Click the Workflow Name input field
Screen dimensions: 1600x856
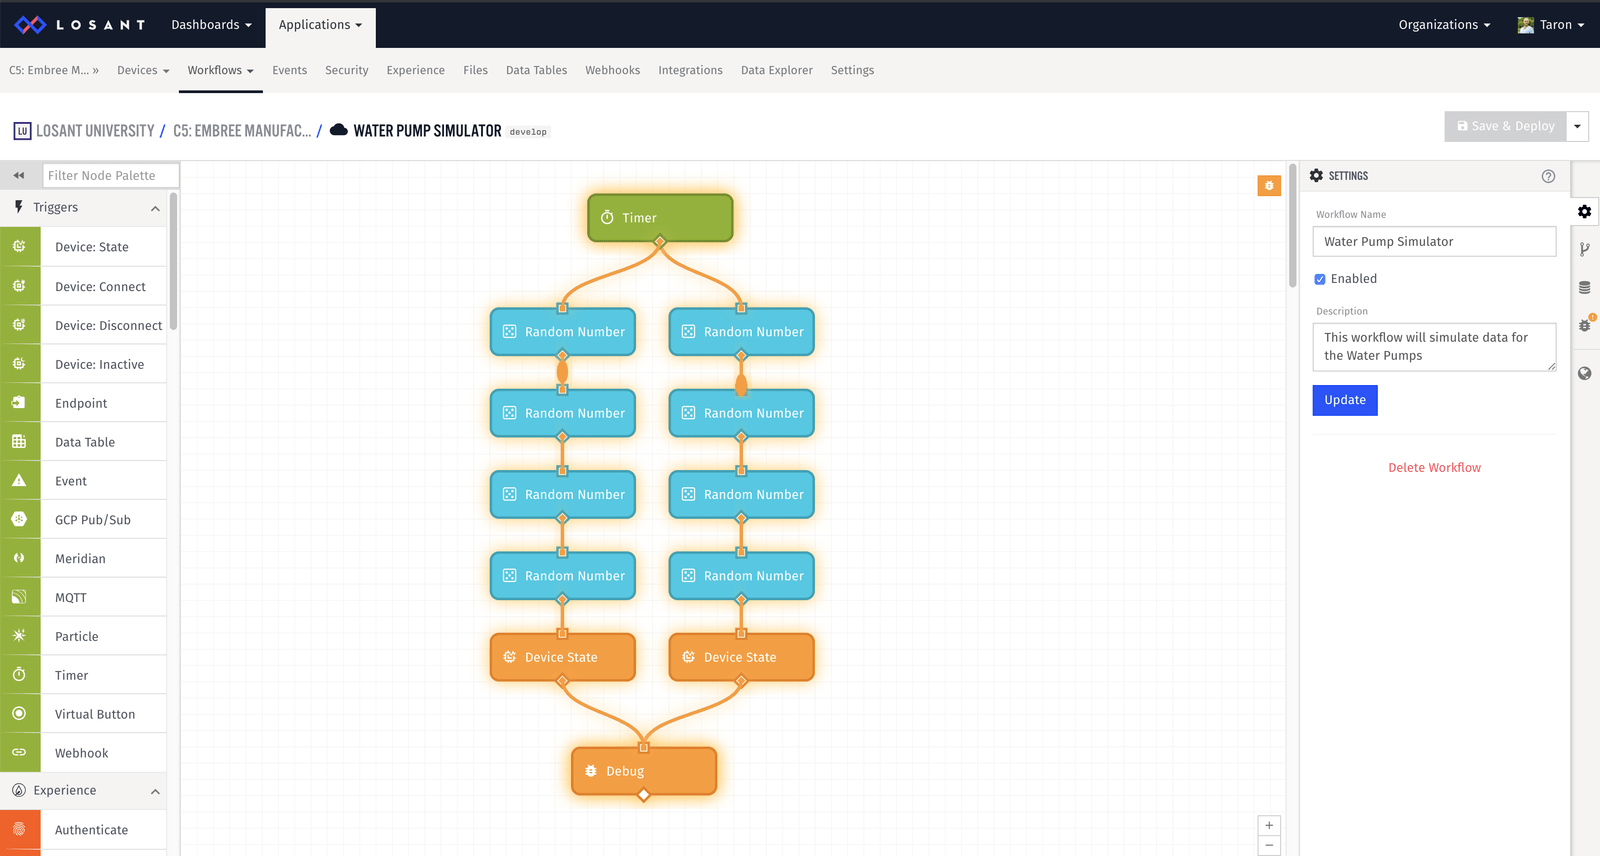(x=1434, y=241)
